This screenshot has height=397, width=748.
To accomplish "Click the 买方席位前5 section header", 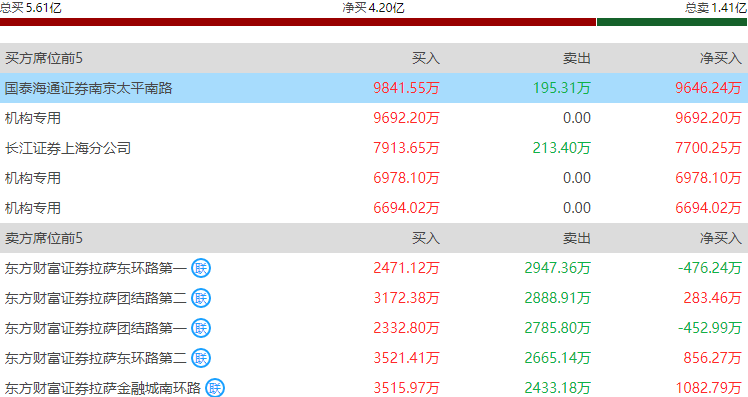I will (43, 58).
